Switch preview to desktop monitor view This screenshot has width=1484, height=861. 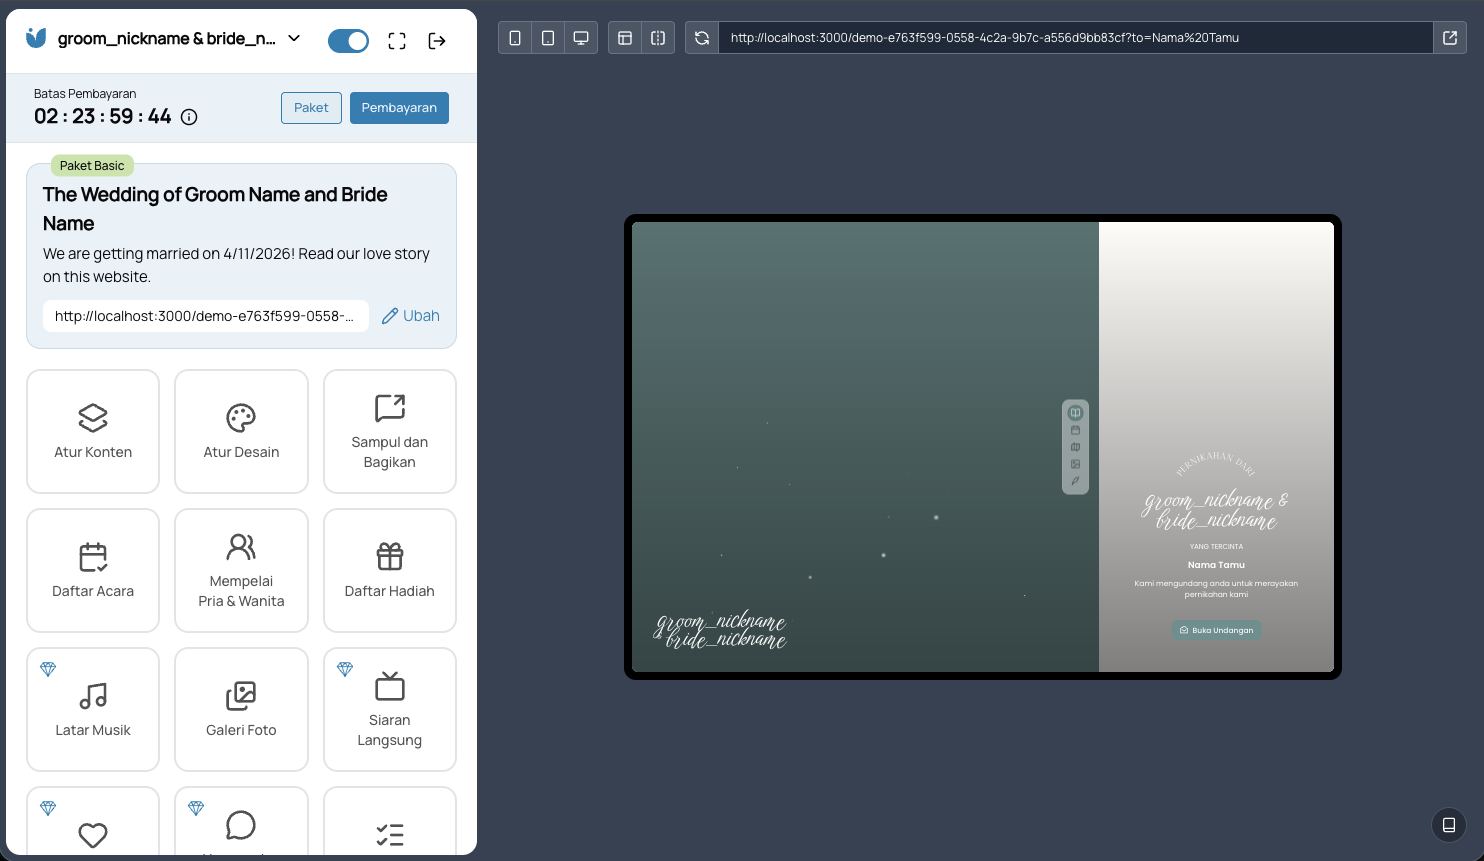click(x=581, y=38)
